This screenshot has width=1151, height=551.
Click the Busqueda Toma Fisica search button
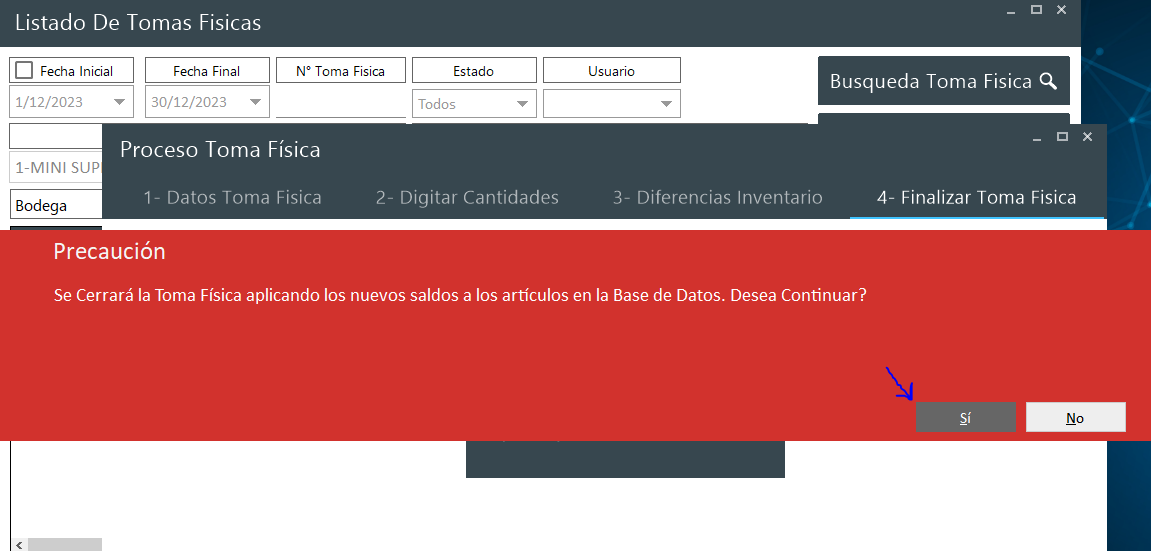pos(943,81)
